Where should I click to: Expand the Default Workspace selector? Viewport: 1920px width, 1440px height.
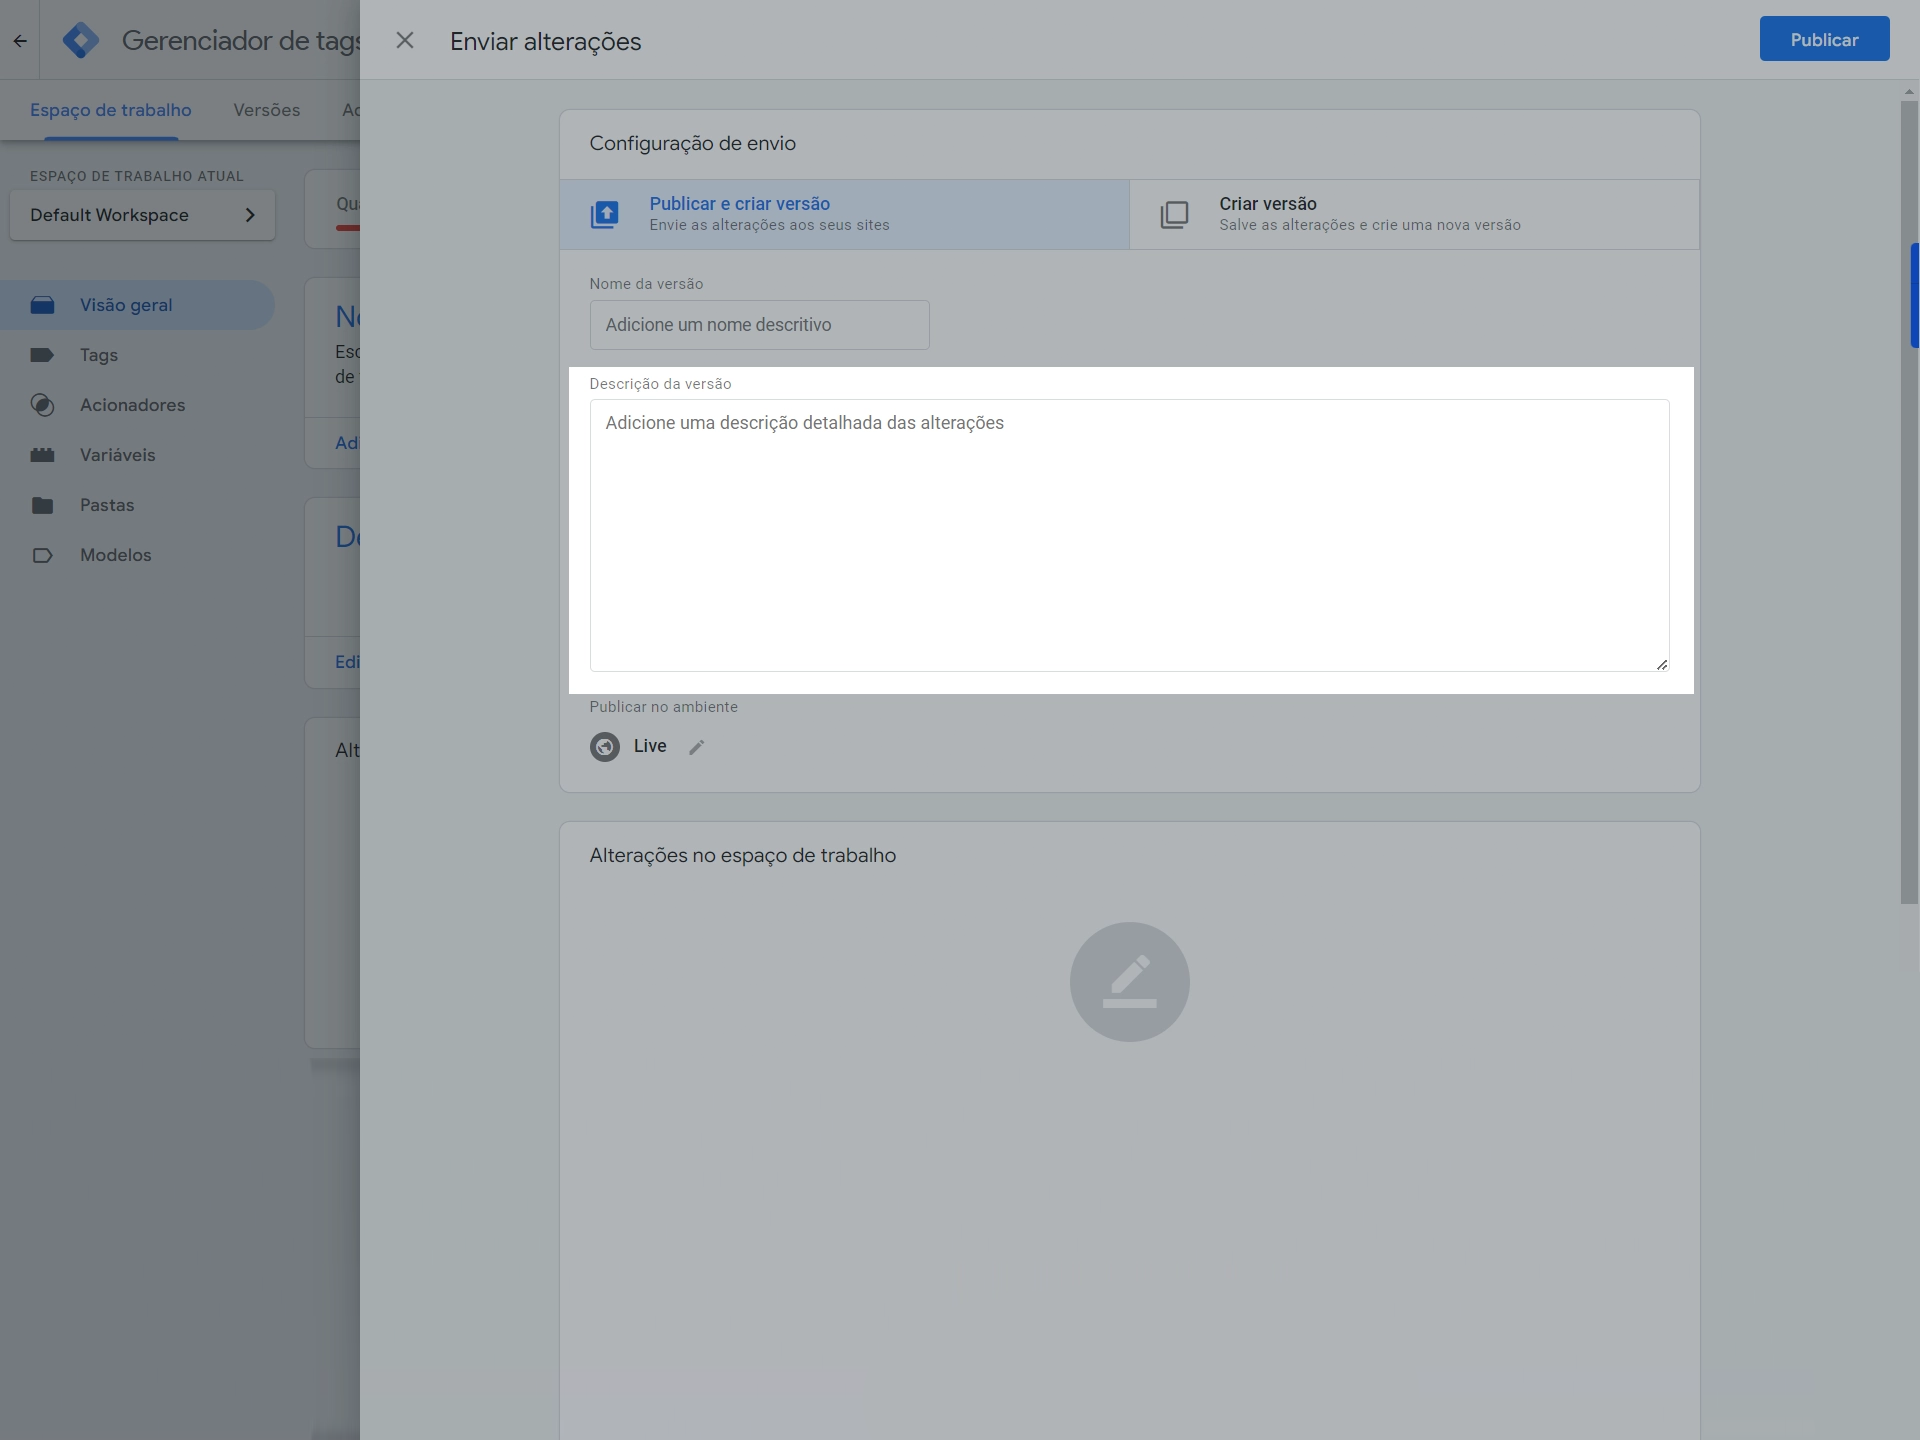(142, 215)
